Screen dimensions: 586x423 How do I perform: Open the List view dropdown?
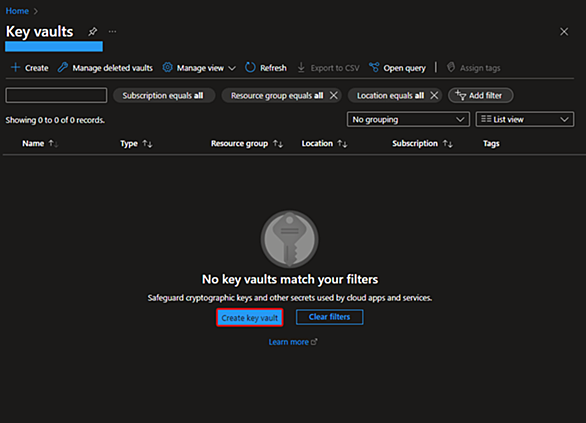tap(525, 120)
